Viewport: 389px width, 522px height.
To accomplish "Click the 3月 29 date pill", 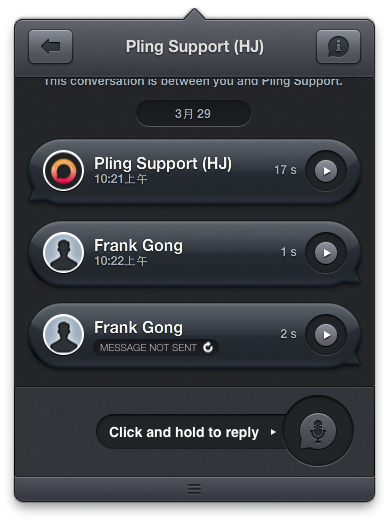I will click(193, 114).
